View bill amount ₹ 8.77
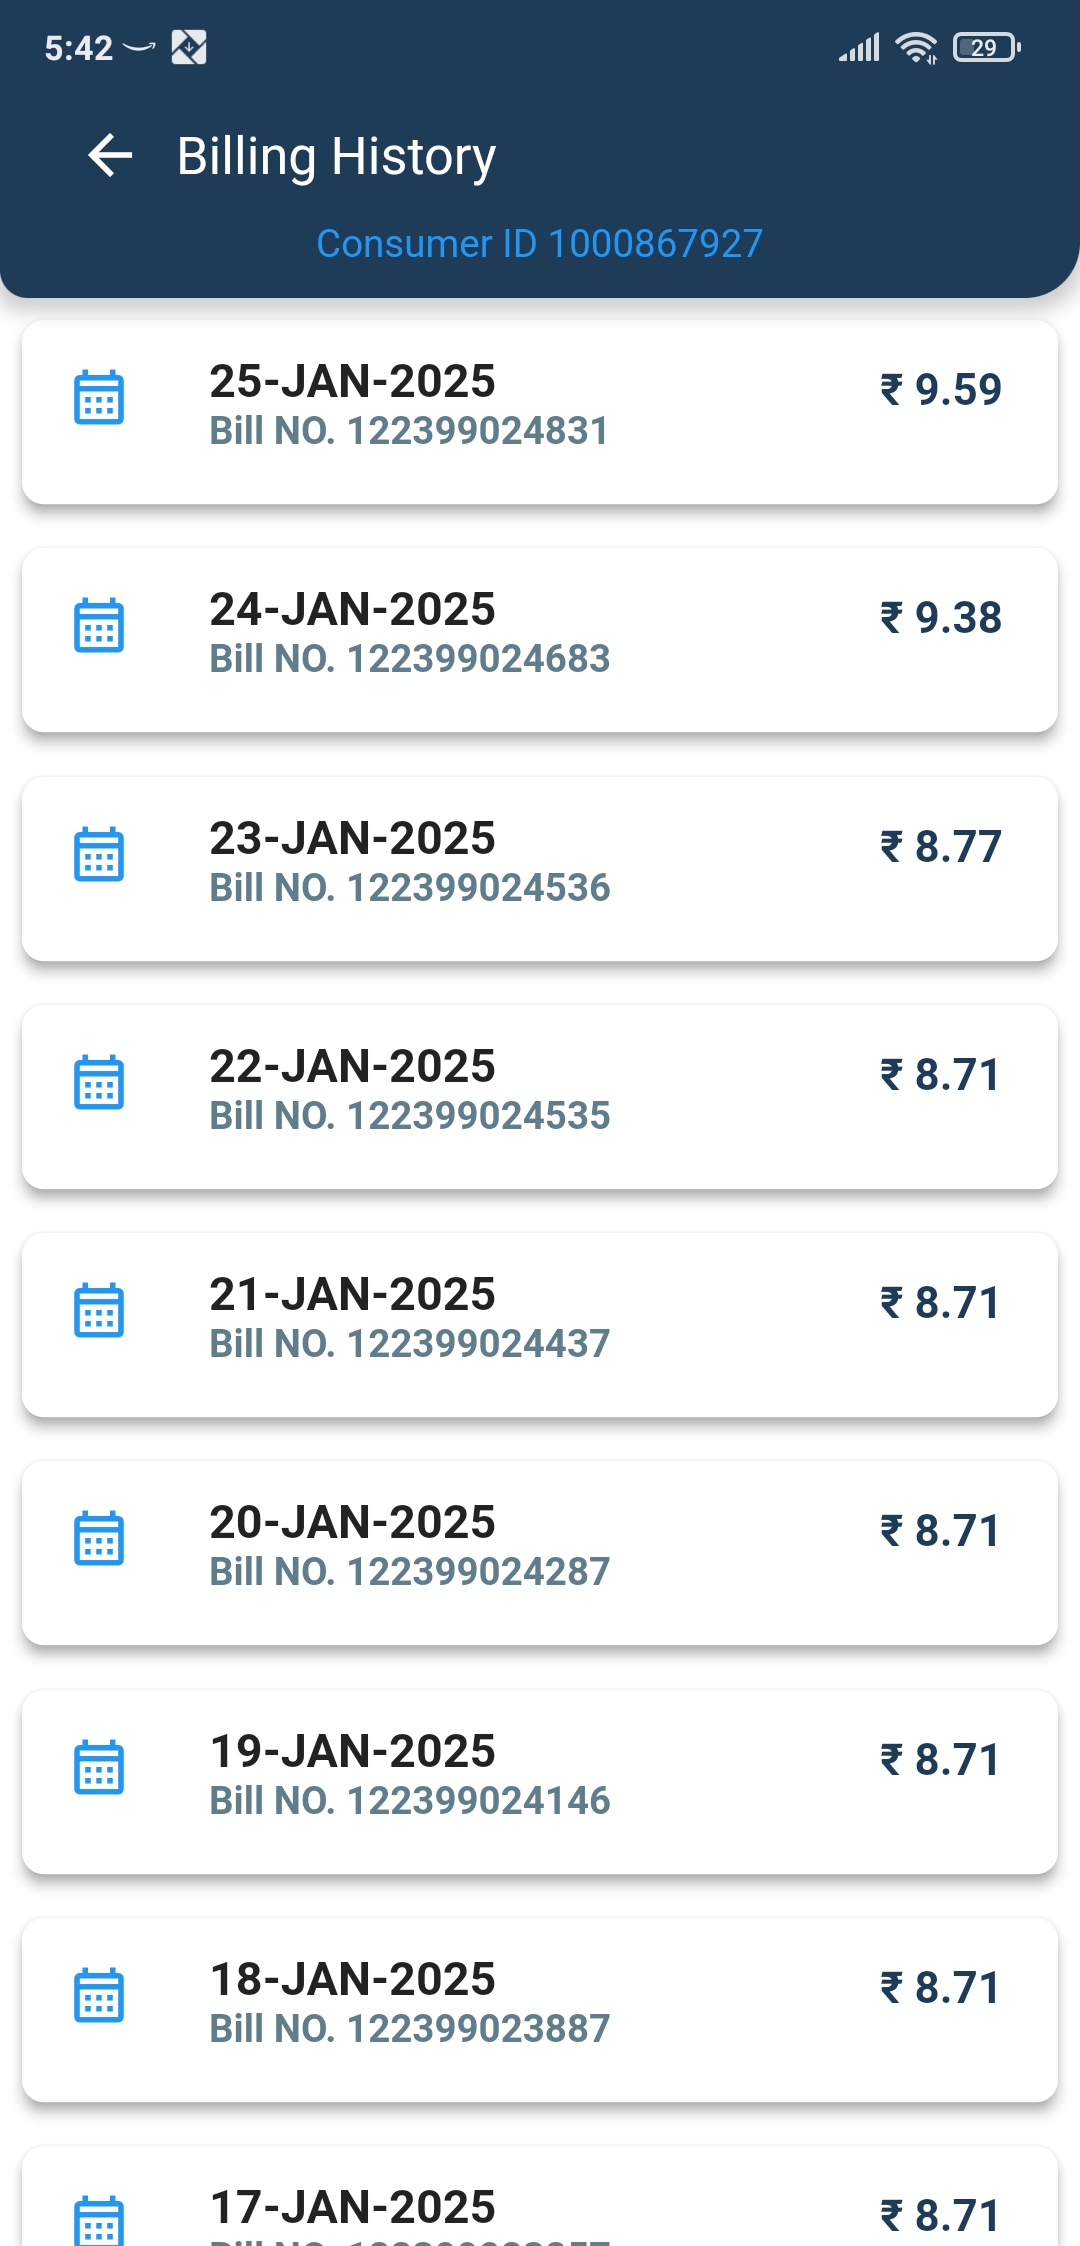 pyautogui.click(x=940, y=847)
